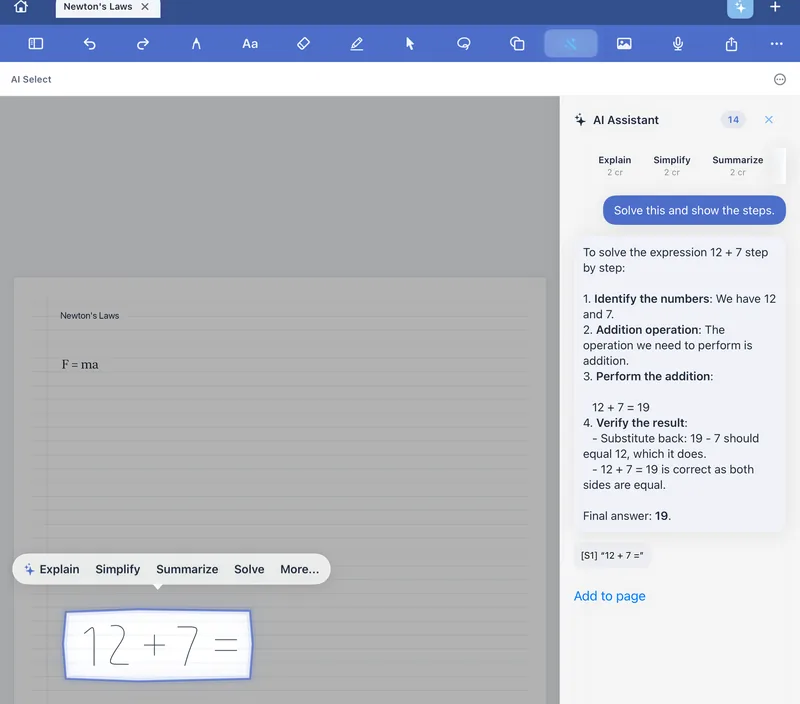
Task: Select the Aa text tool
Action: pyautogui.click(x=250, y=44)
